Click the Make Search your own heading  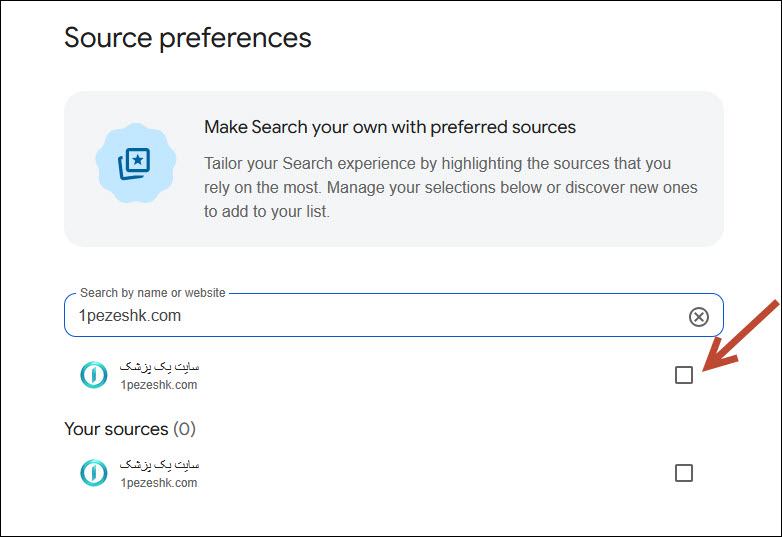pos(390,127)
